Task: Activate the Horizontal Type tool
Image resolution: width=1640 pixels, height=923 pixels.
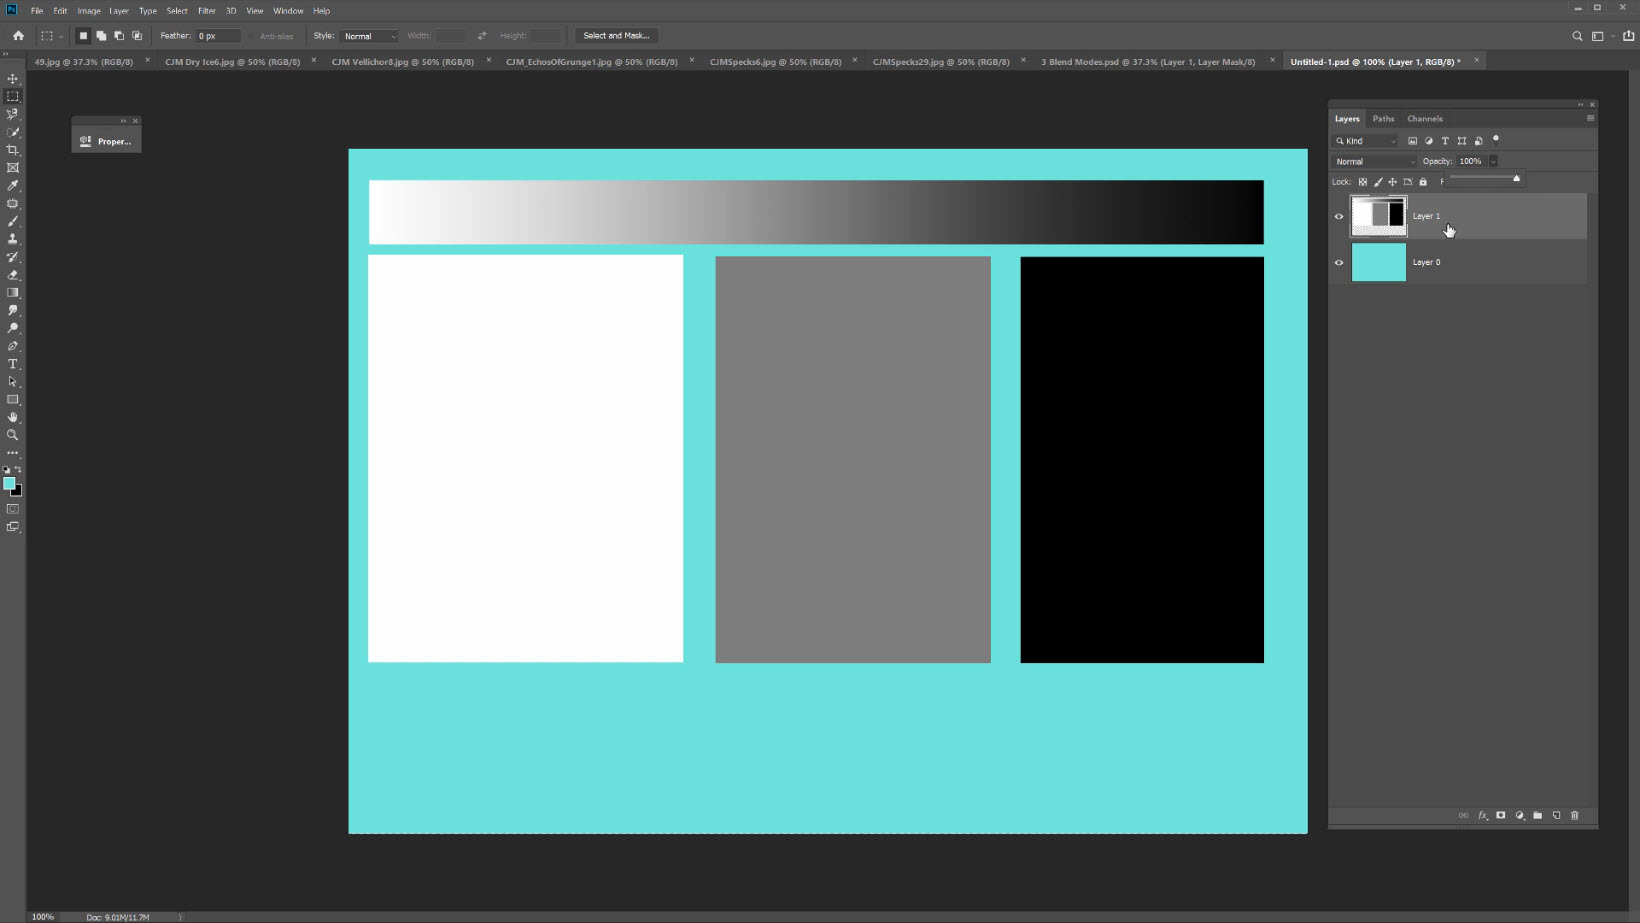Action: pyautogui.click(x=13, y=364)
